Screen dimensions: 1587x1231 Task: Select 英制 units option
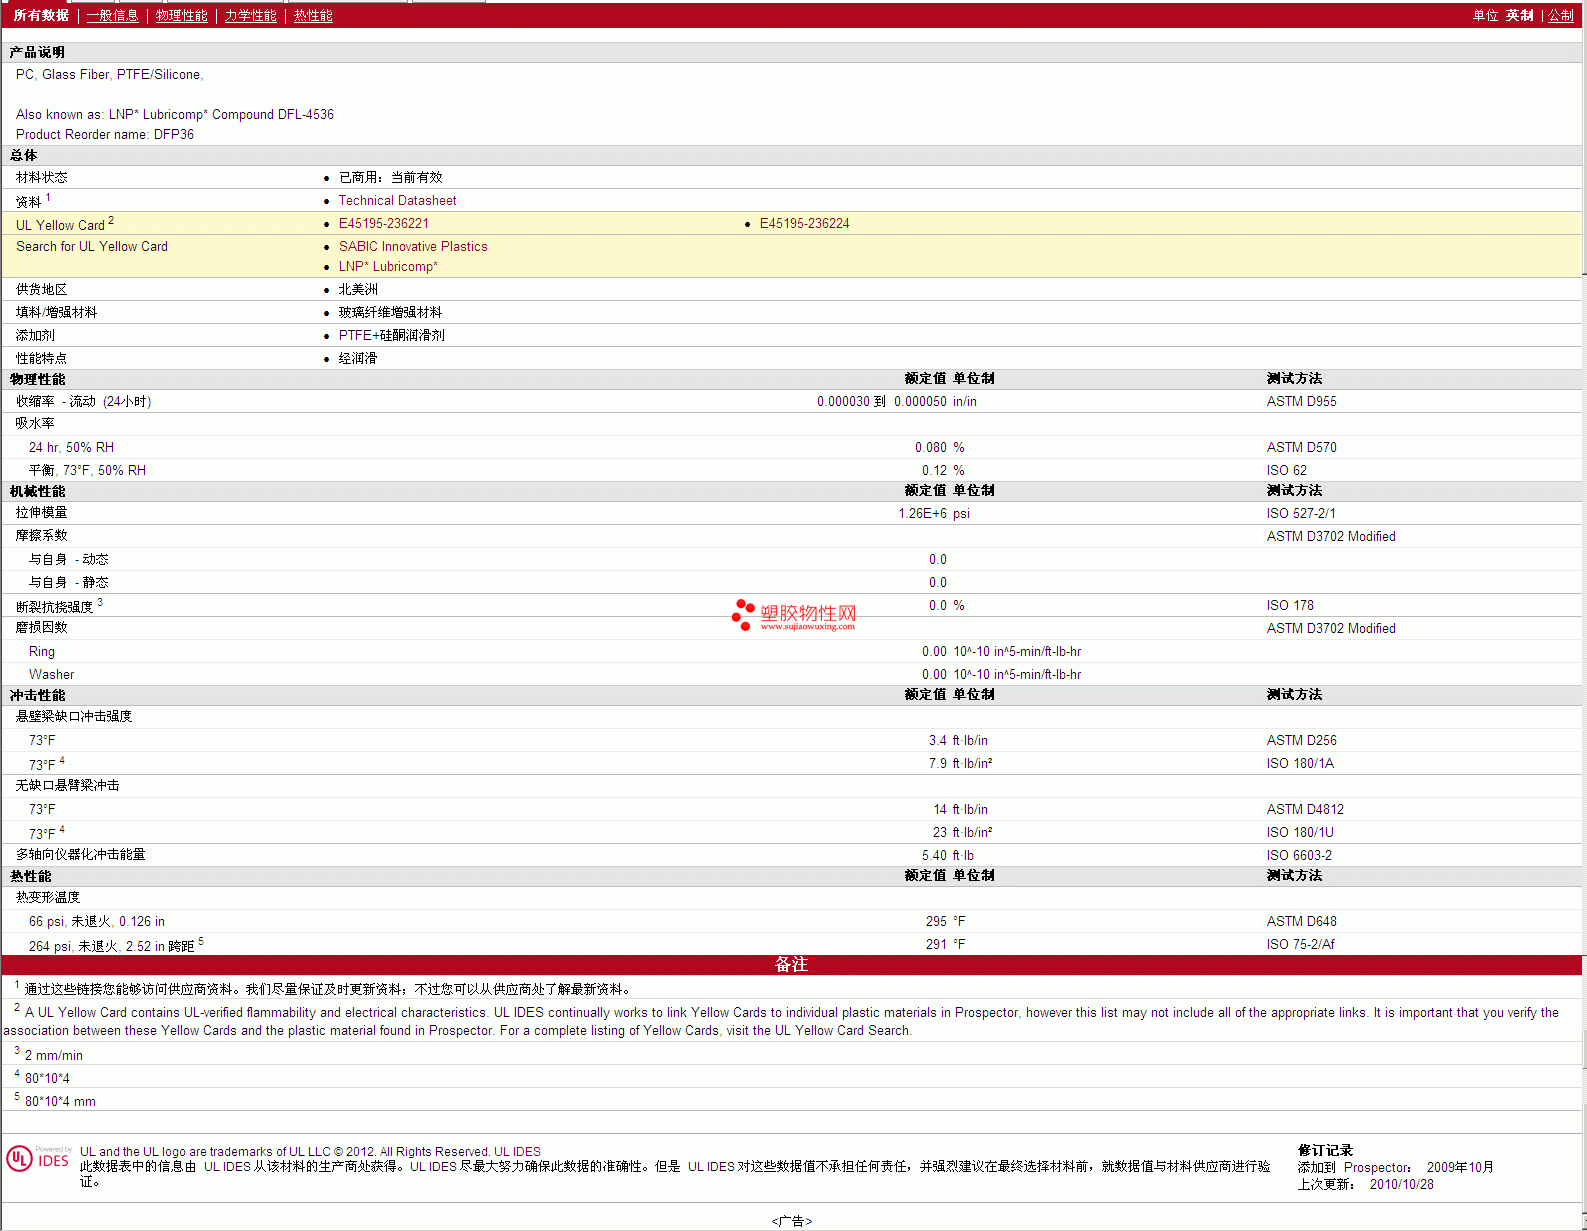(1519, 16)
